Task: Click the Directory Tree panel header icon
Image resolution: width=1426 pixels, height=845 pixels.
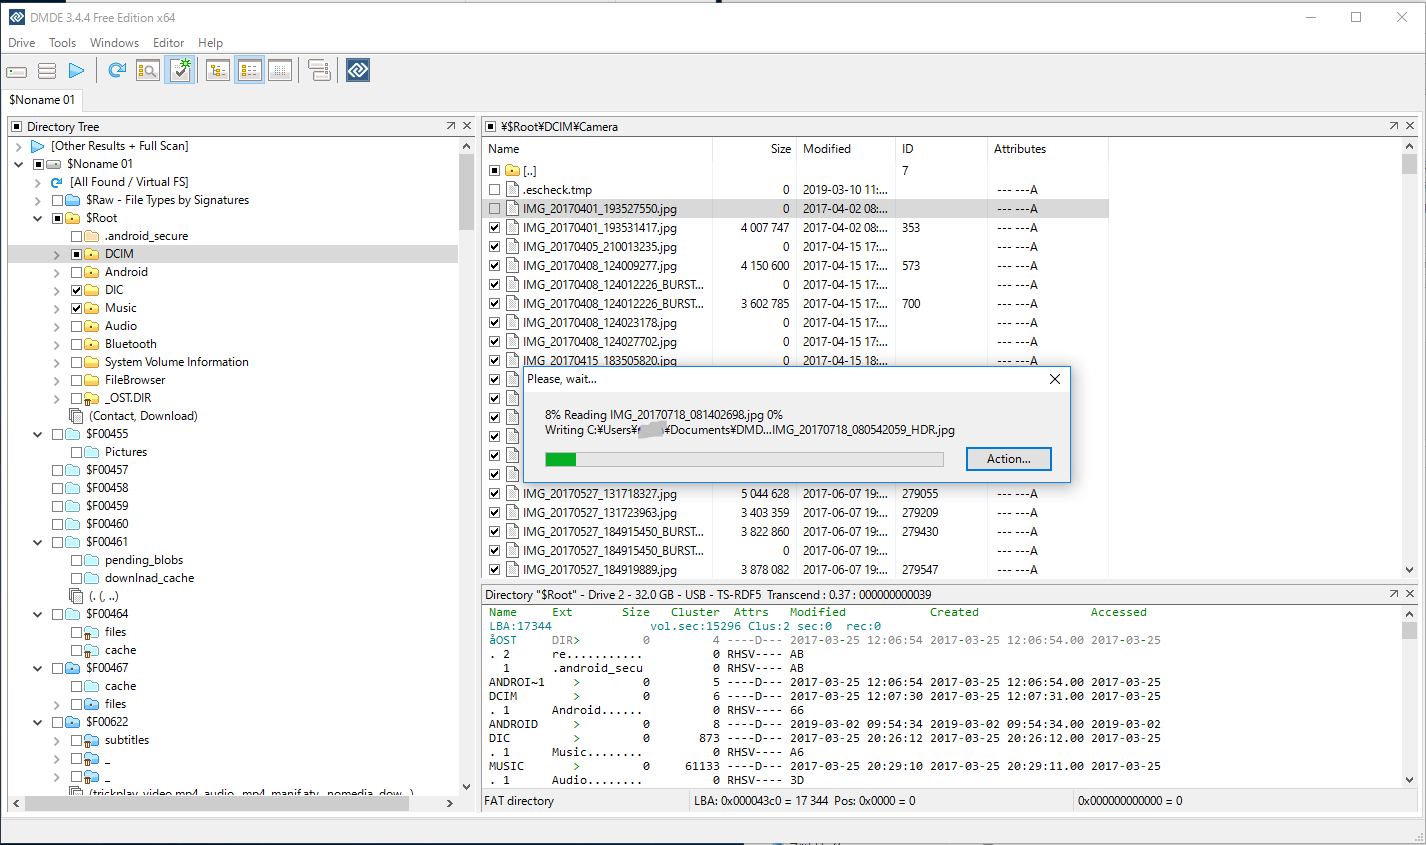Action: point(17,127)
